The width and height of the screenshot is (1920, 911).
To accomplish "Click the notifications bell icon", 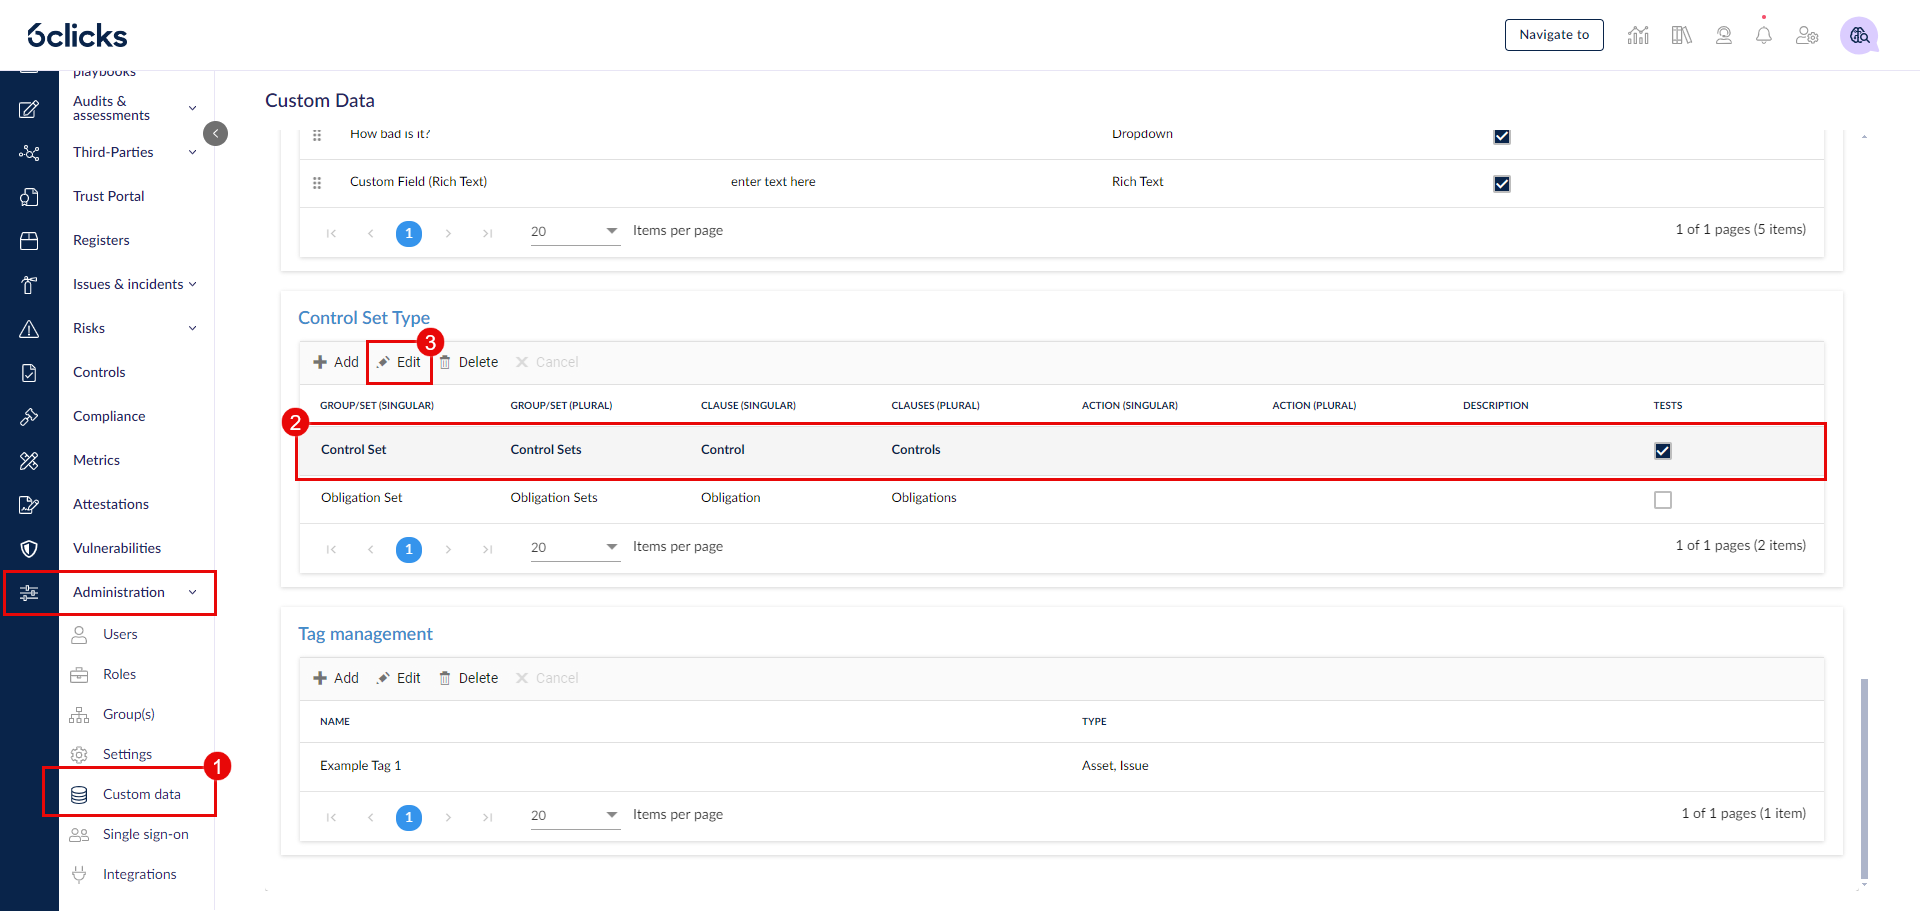I will pyautogui.click(x=1764, y=36).
